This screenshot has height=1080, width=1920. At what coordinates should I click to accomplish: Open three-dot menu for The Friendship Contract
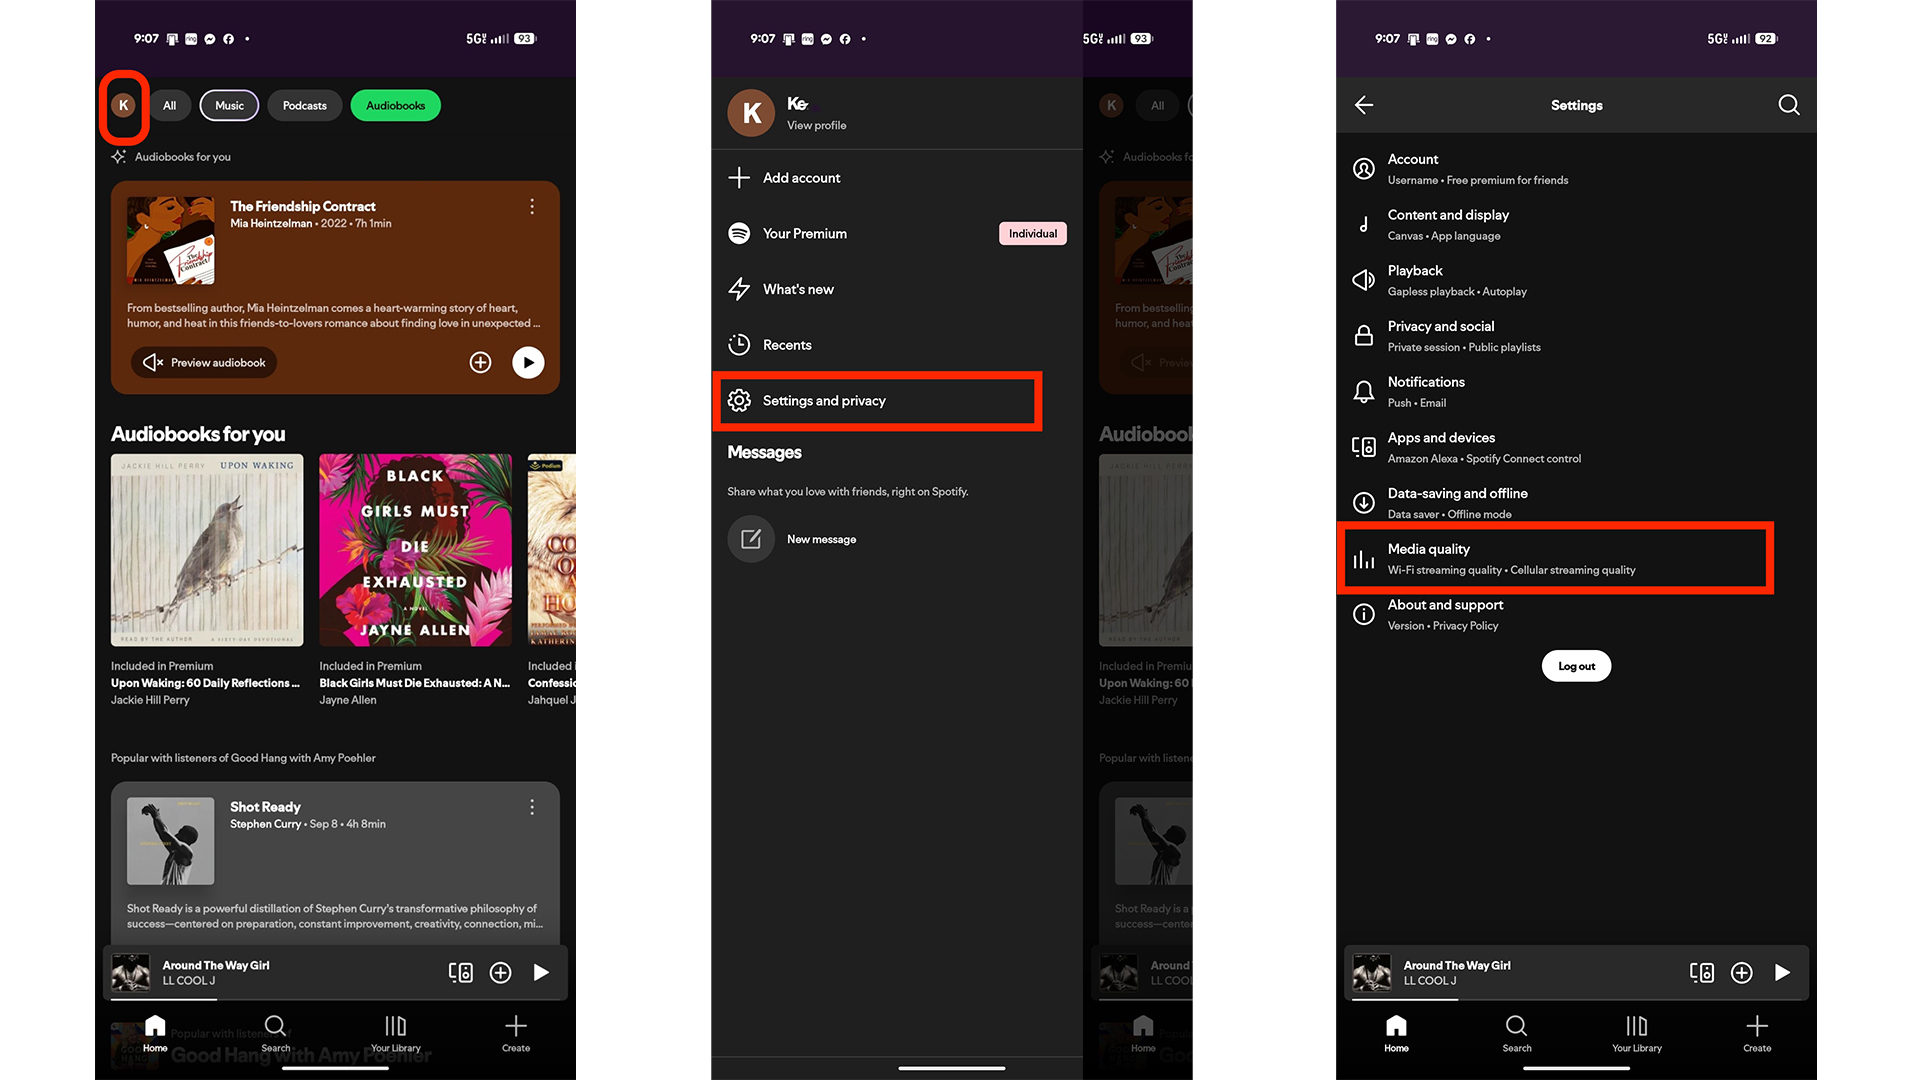(532, 206)
